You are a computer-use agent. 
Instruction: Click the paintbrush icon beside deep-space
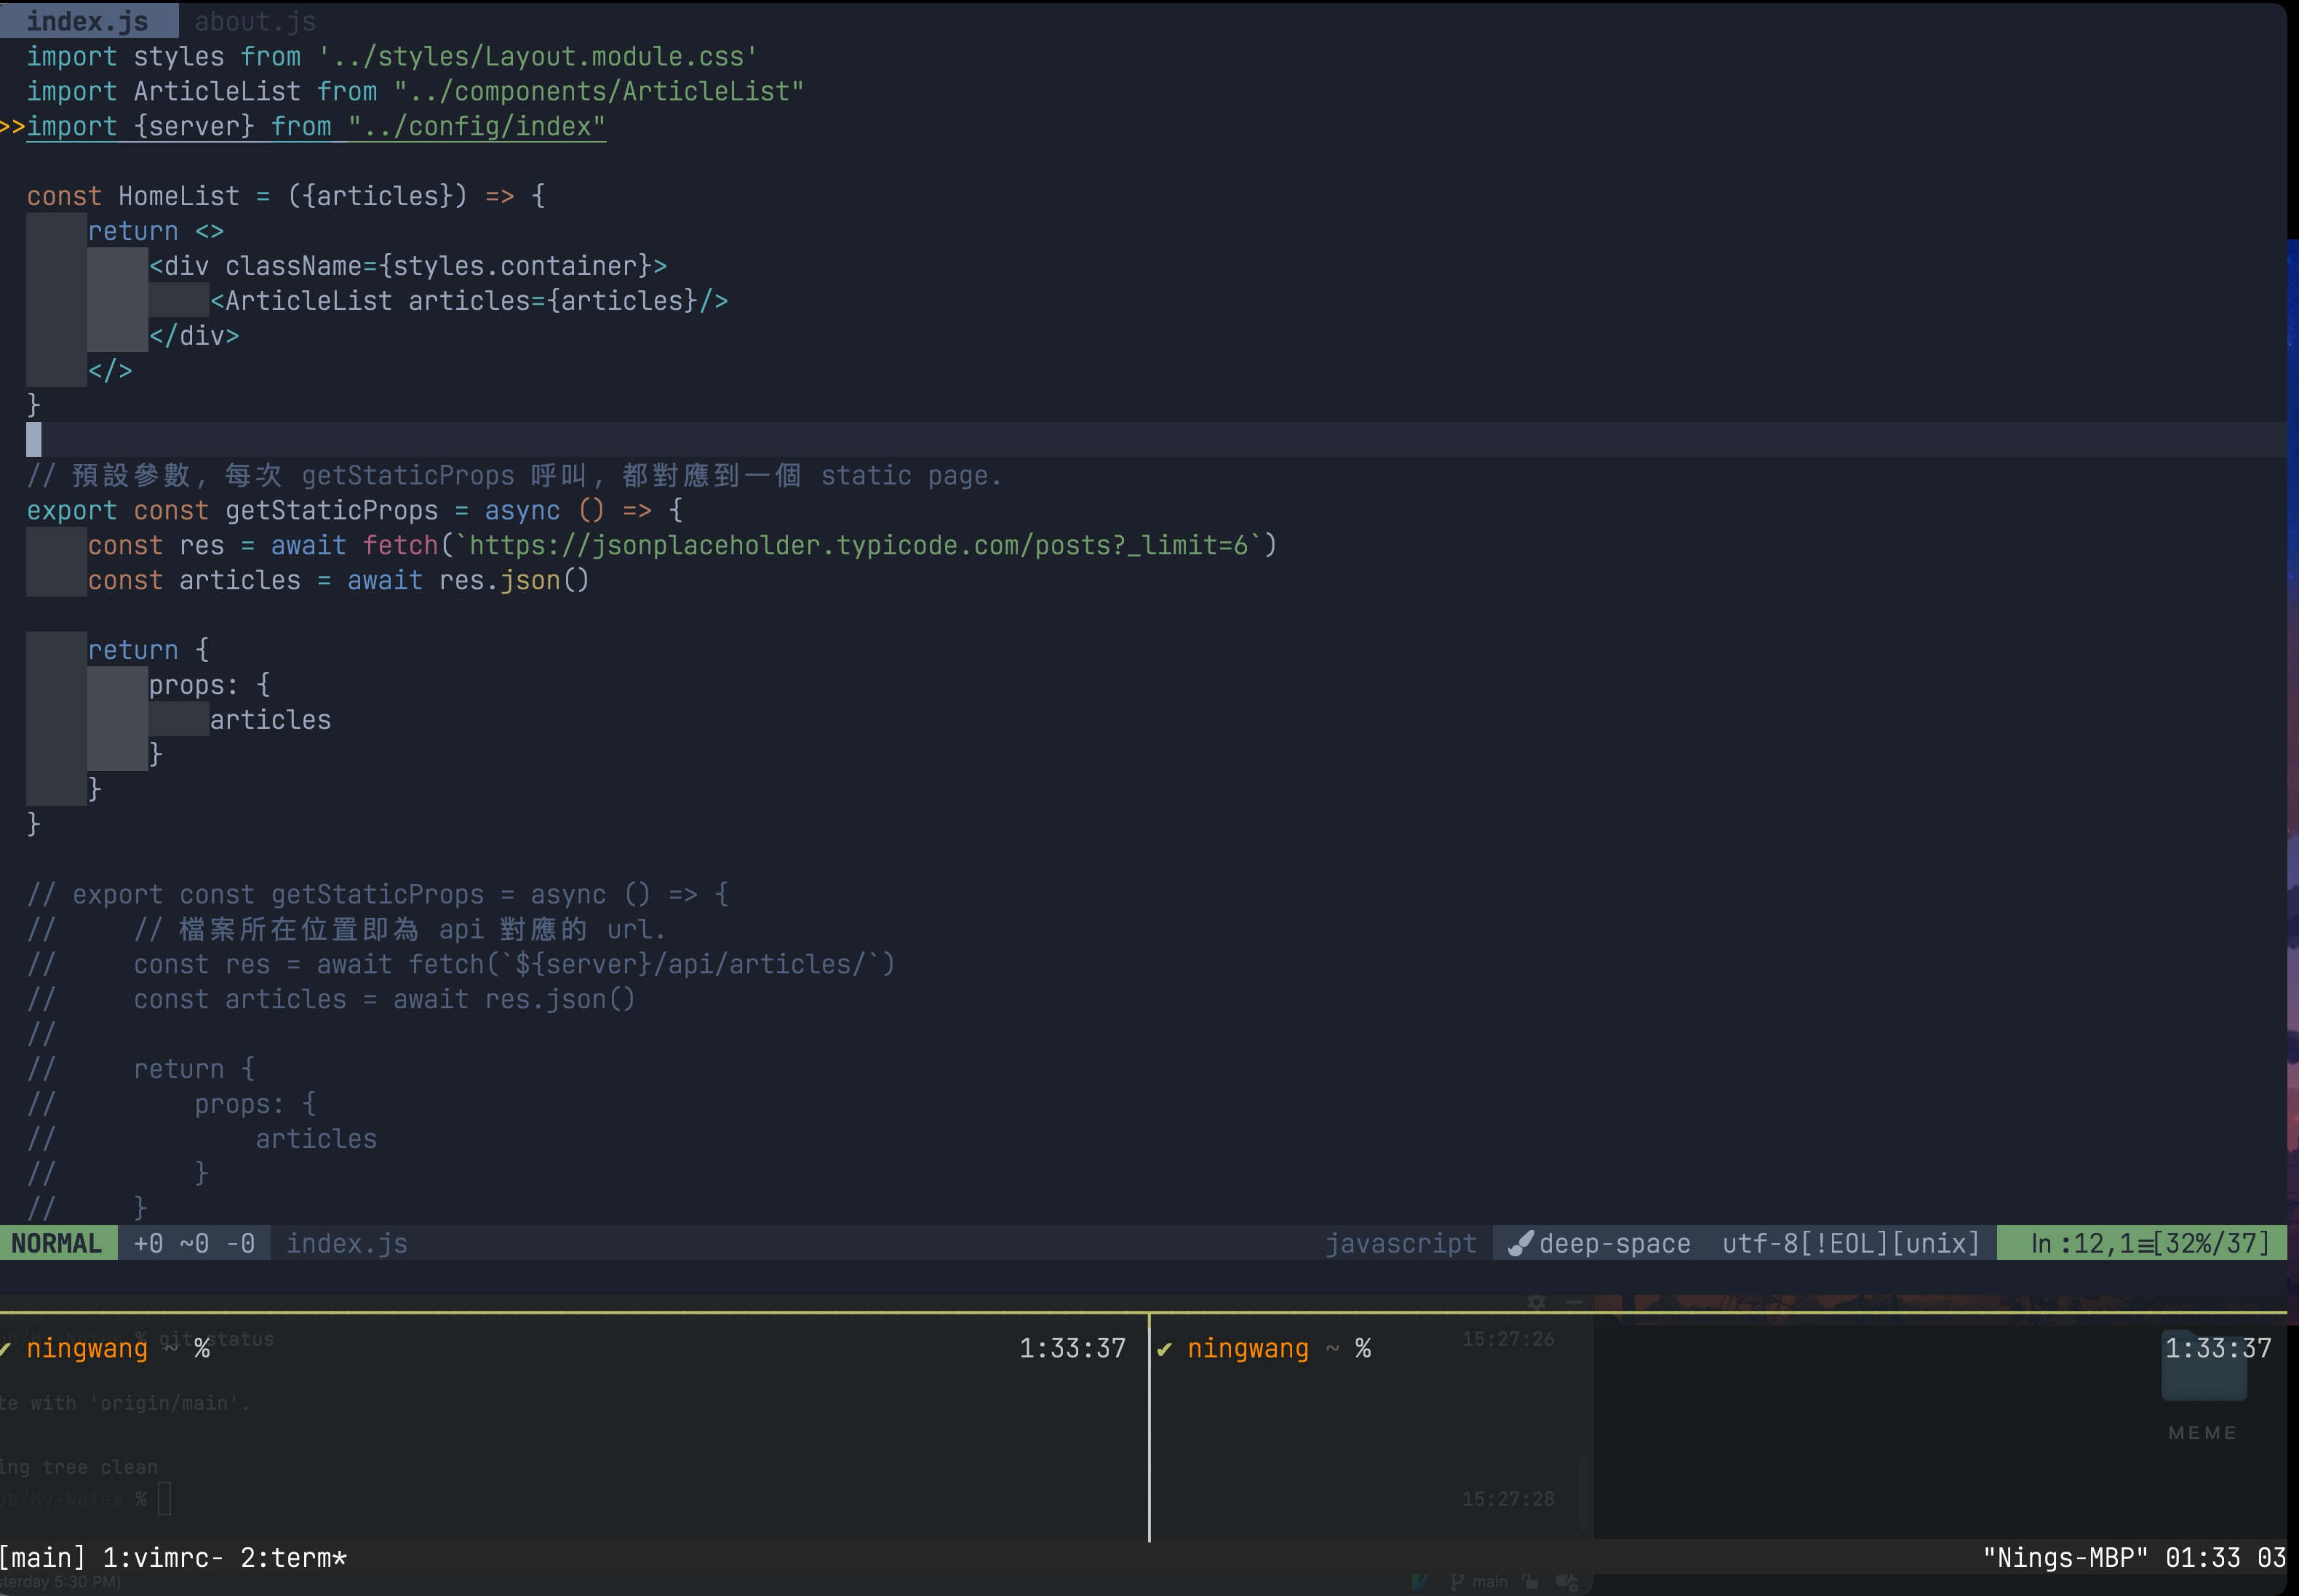[1520, 1243]
